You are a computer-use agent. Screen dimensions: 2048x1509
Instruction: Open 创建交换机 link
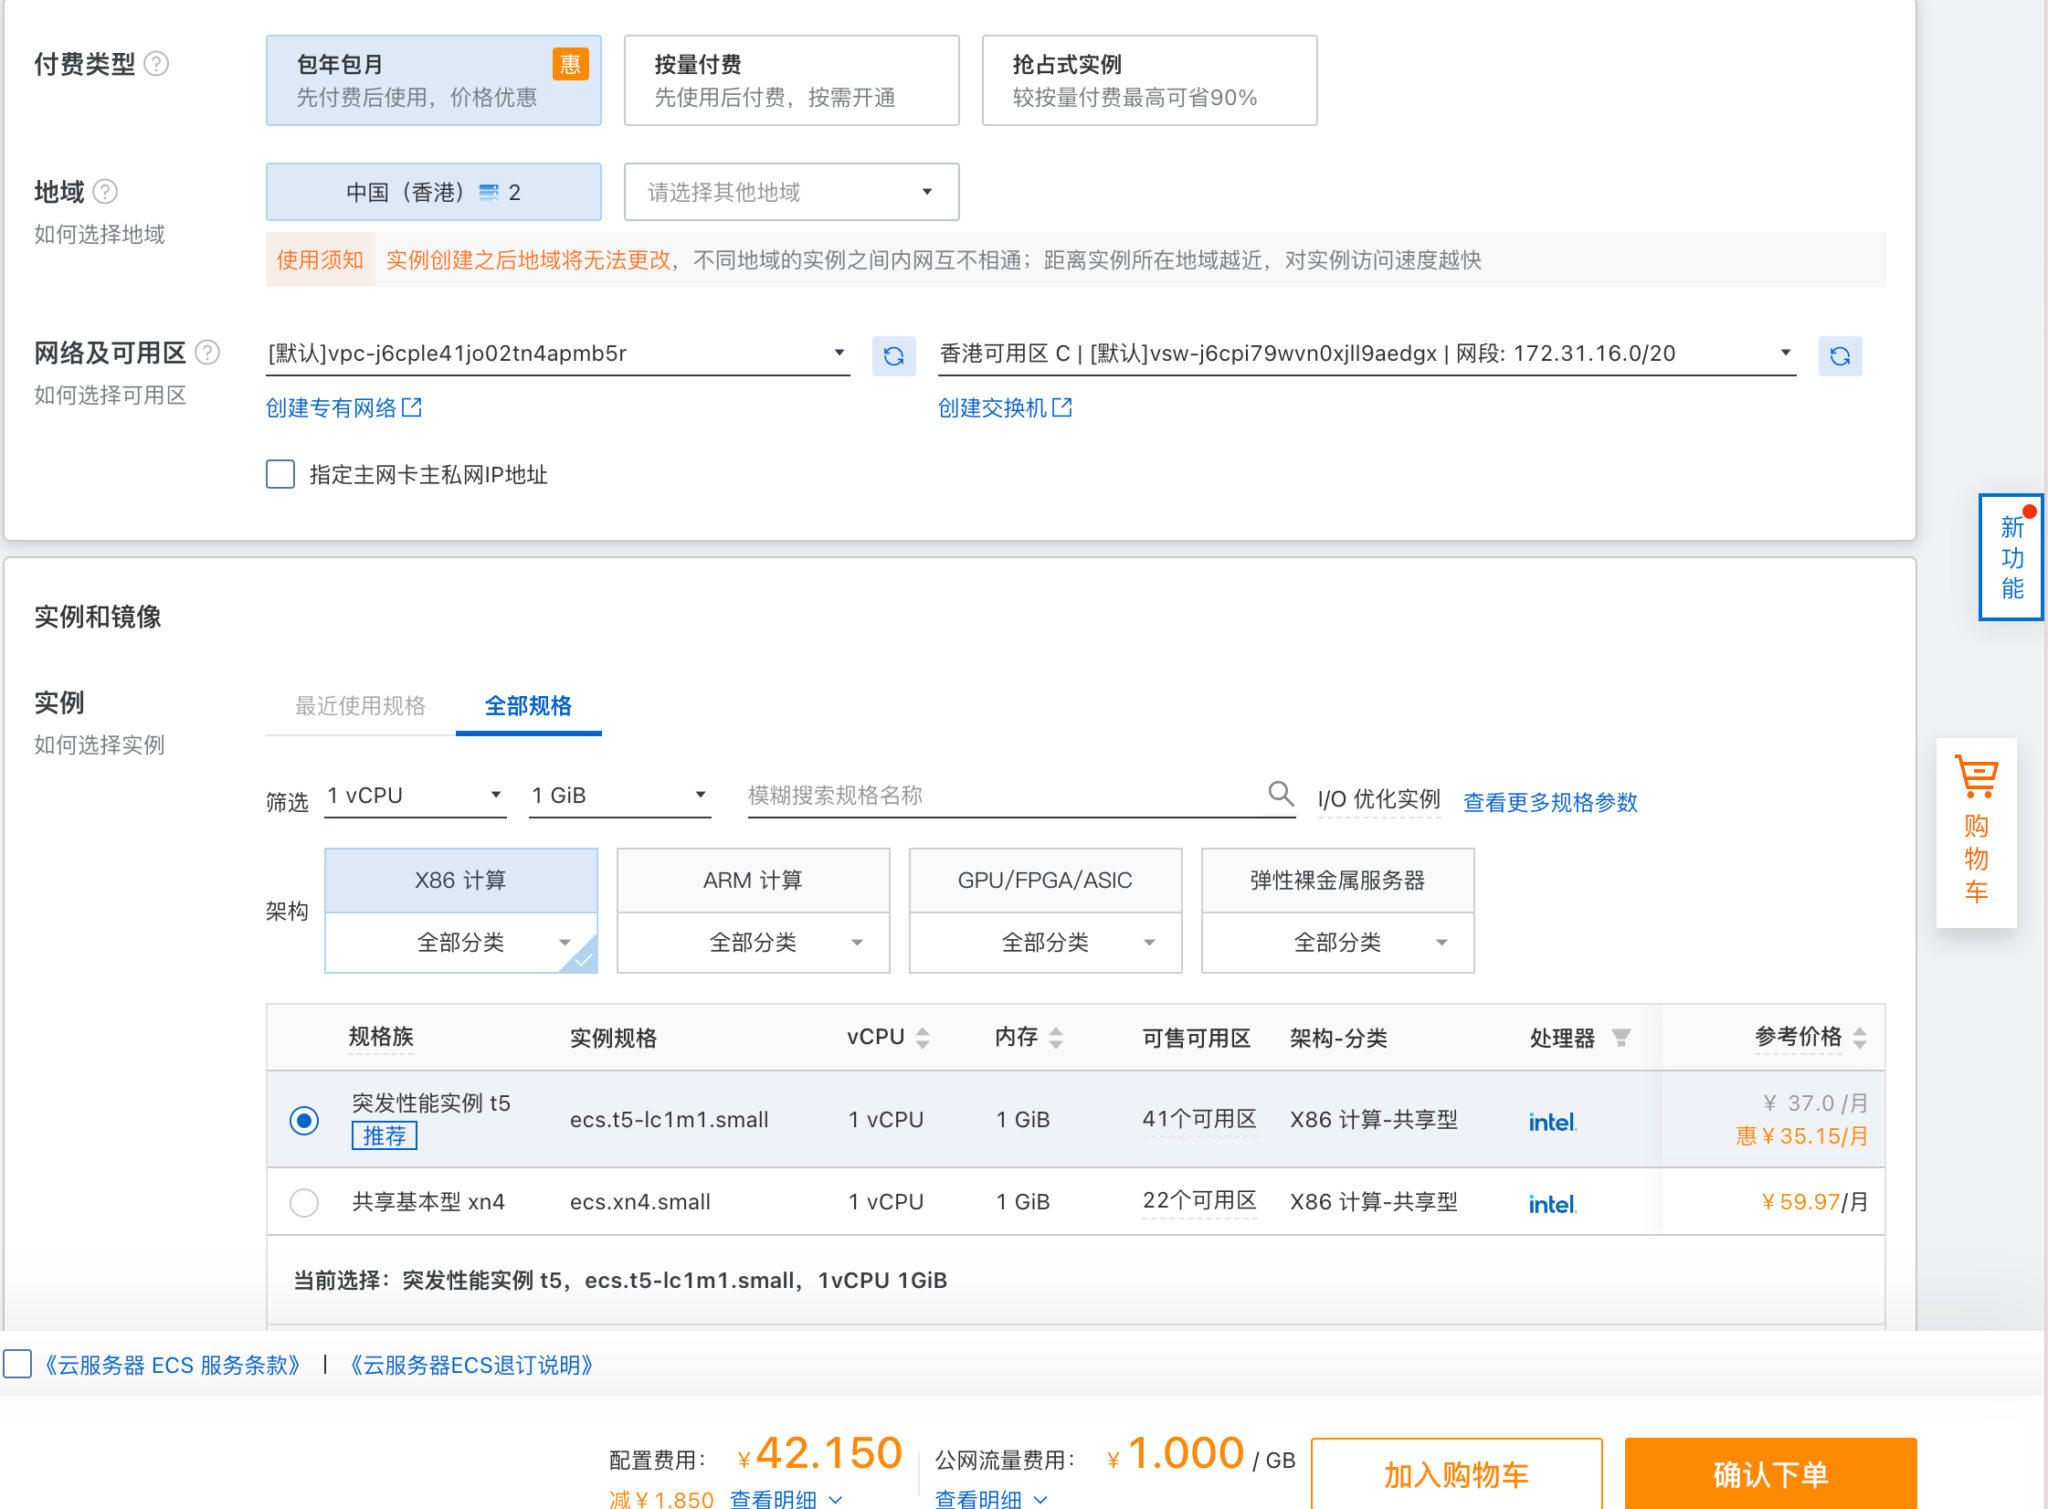click(x=992, y=408)
